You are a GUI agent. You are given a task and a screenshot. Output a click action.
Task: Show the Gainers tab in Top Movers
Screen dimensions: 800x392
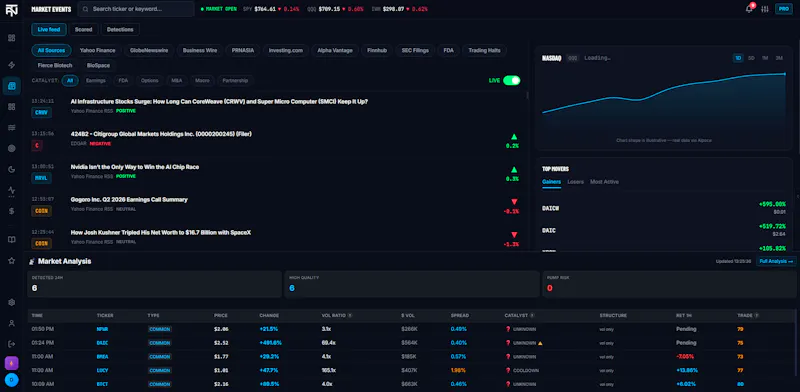tap(552, 182)
